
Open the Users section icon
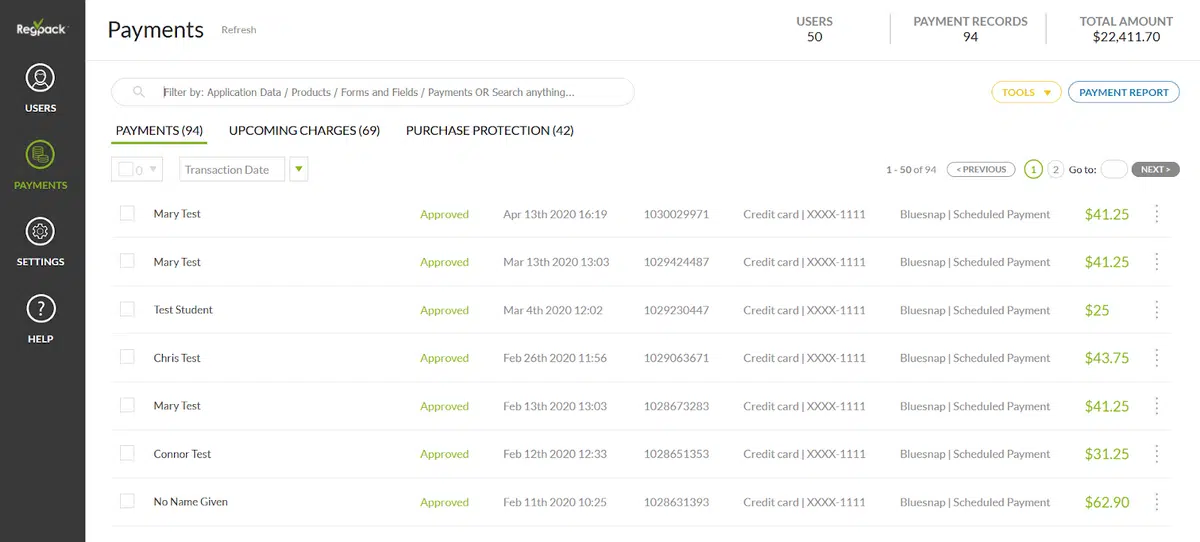[x=40, y=78]
